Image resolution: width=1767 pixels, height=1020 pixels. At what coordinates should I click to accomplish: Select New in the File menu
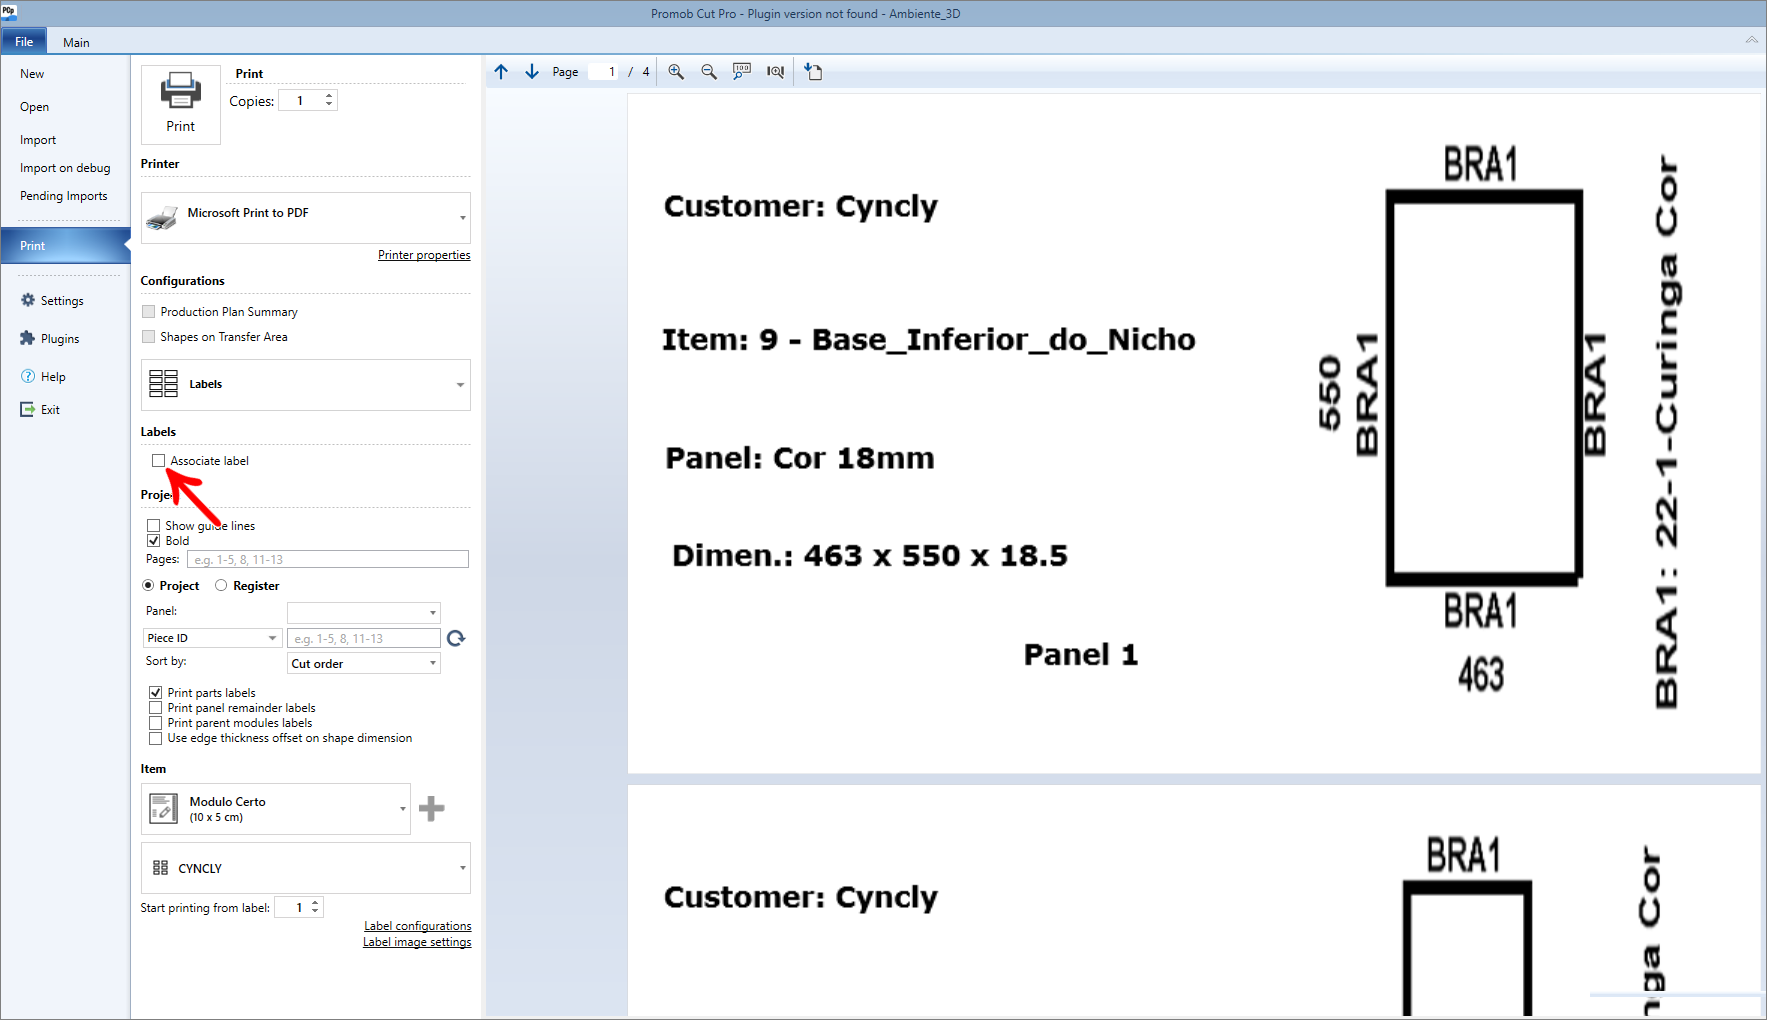tap(32, 74)
